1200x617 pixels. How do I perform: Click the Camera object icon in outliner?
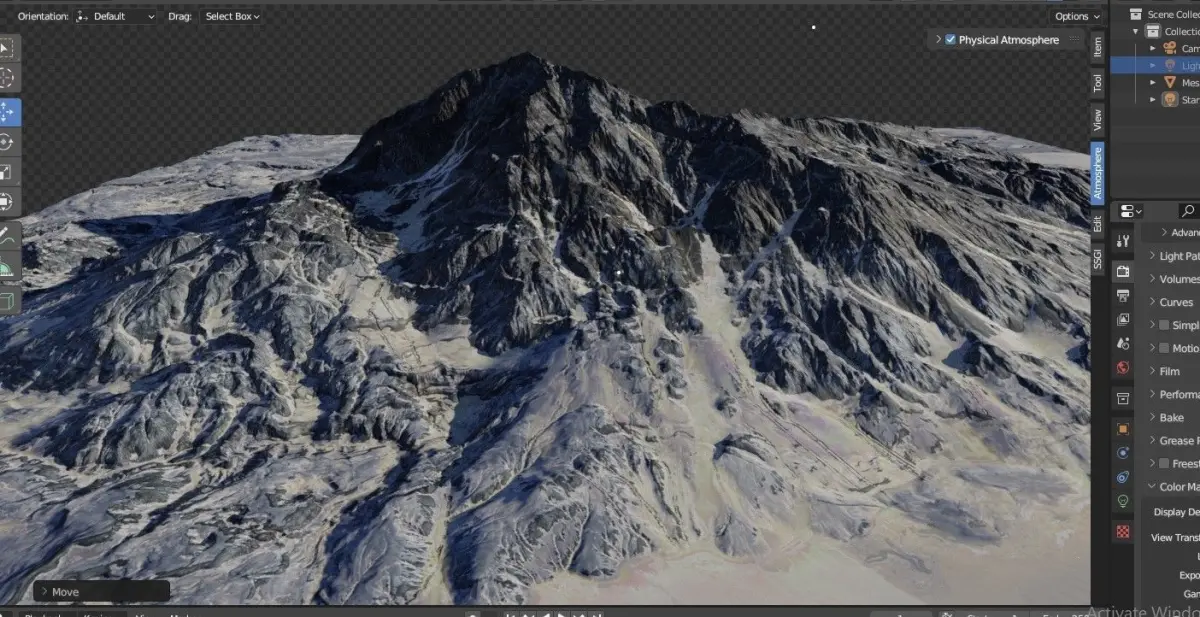(x=1170, y=48)
